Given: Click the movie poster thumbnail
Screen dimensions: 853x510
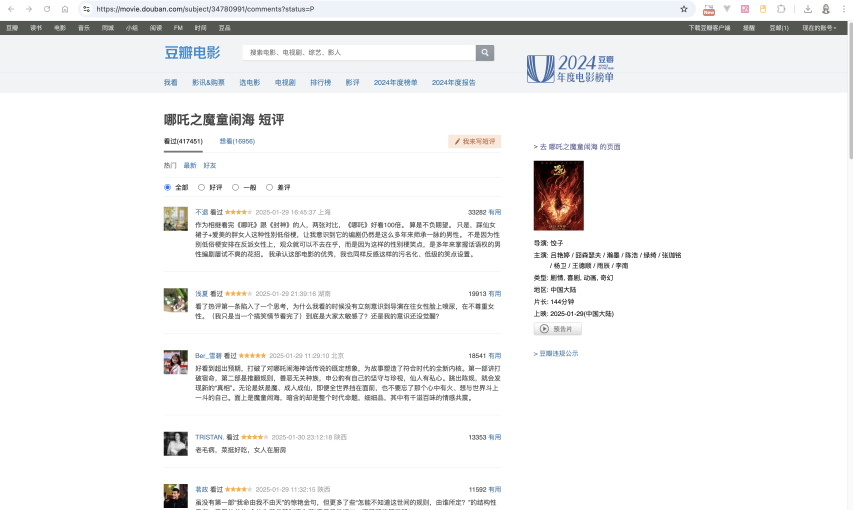Looking at the screenshot, I should (x=558, y=196).
